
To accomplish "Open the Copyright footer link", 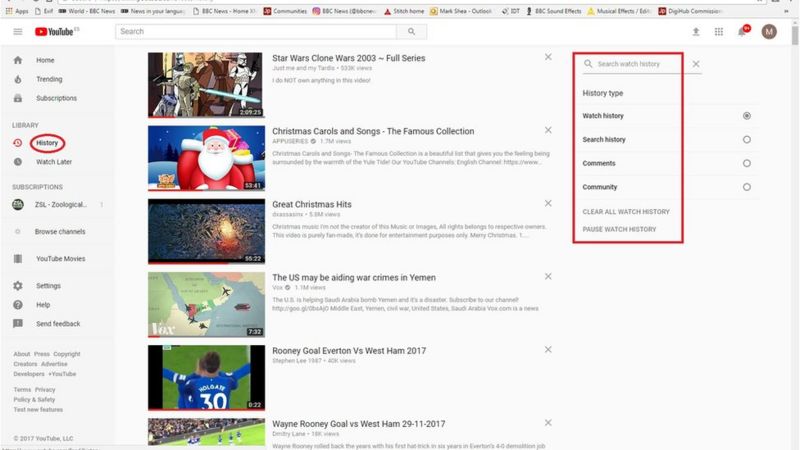I will pyautogui.click(x=67, y=354).
